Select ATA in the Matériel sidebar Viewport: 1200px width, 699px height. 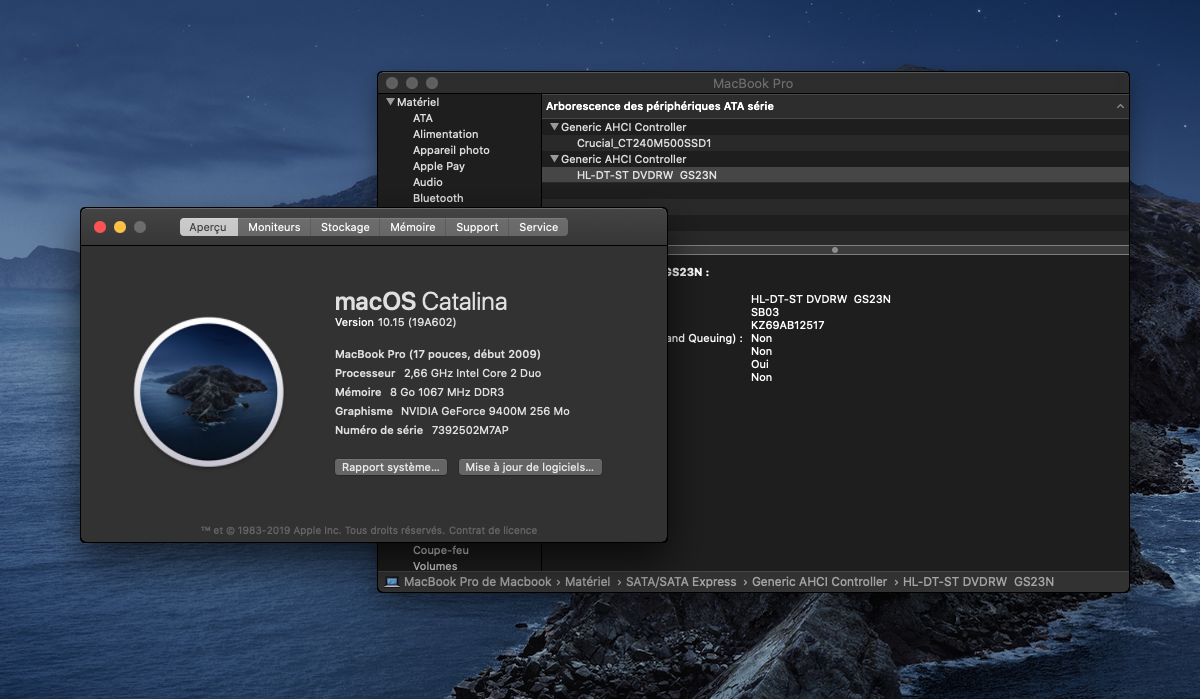pyautogui.click(x=423, y=118)
